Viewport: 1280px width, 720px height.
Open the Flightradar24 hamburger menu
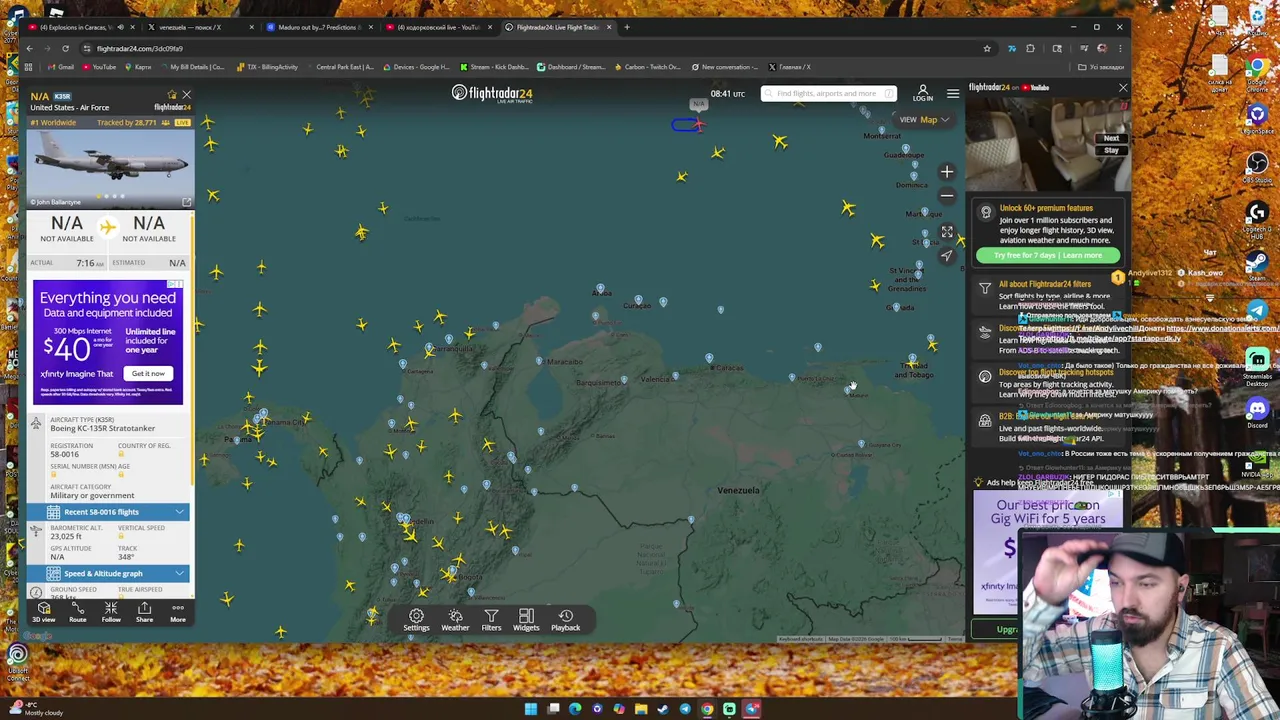953,94
